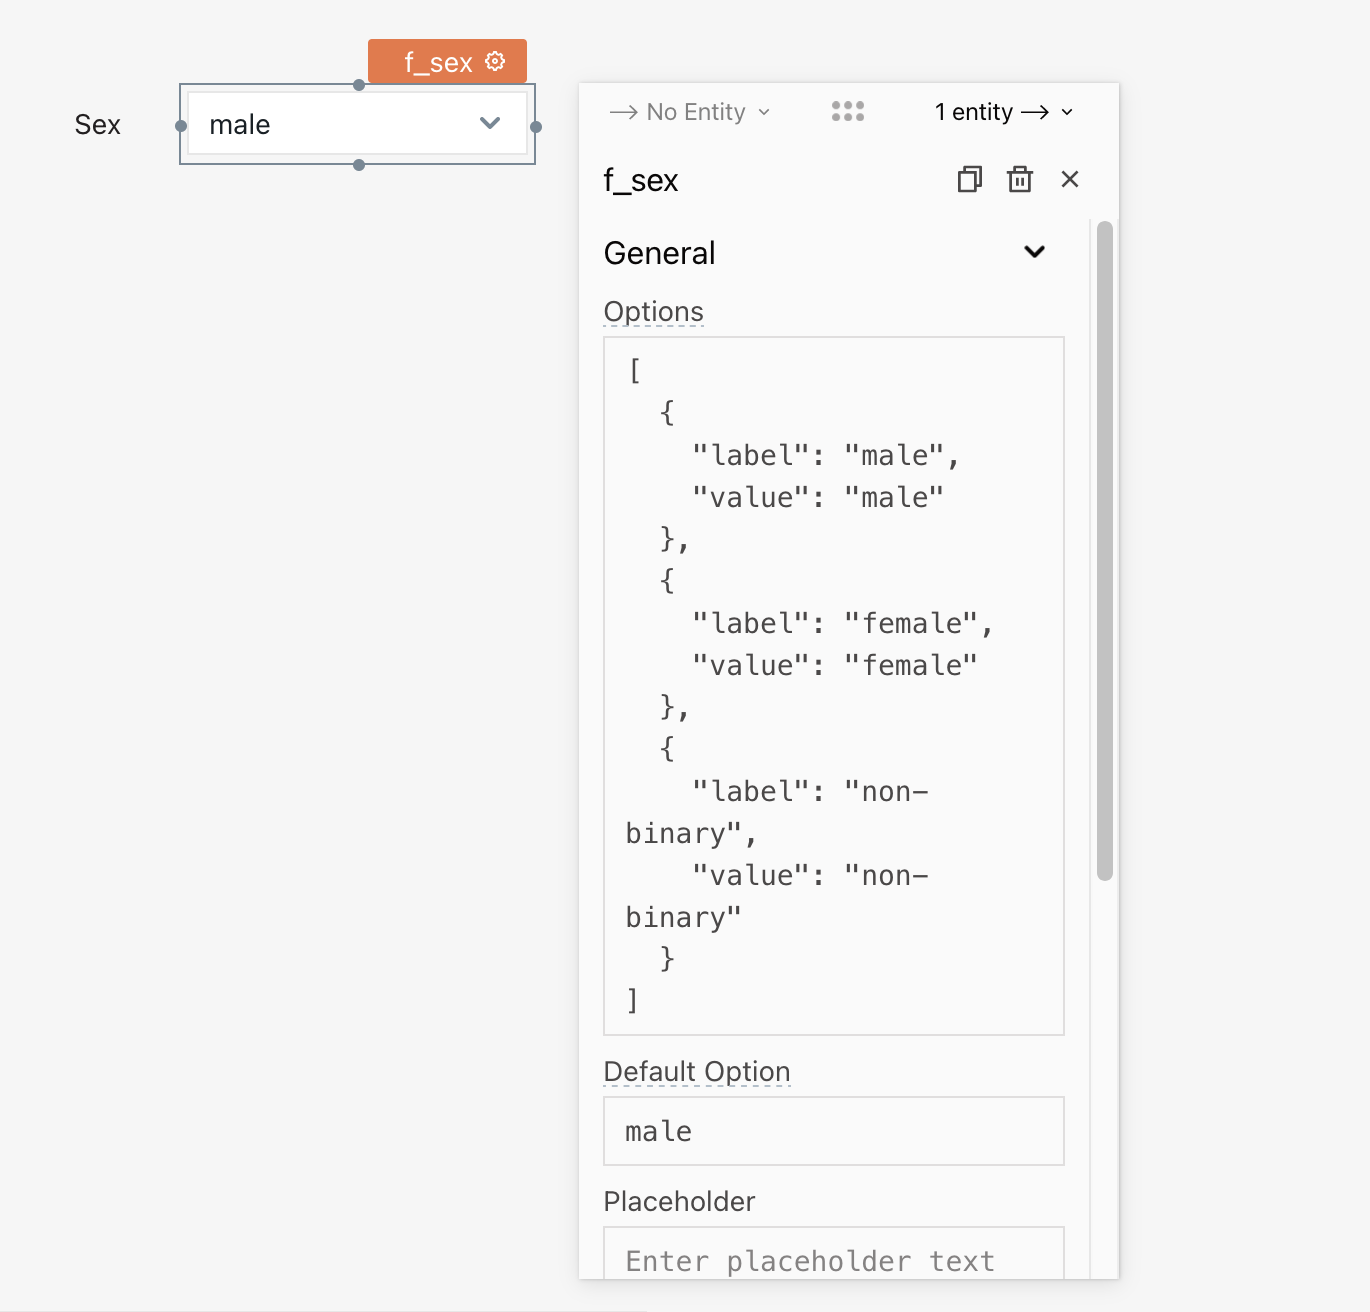Focus the Default Option field containing male
Screen dimensions: 1370x1312
(x=834, y=1131)
